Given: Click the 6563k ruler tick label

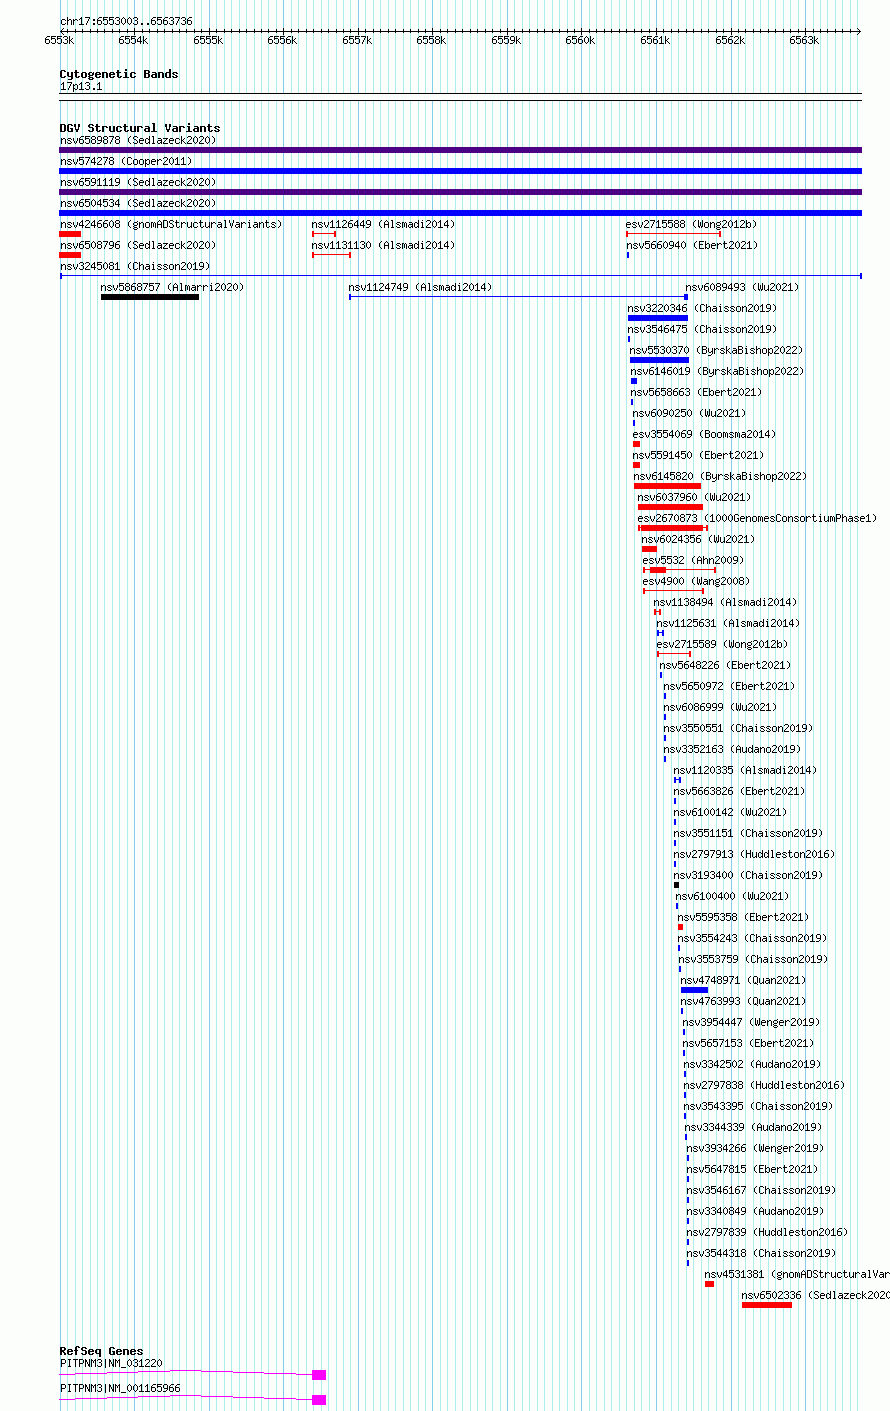Looking at the screenshot, I should point(804,40).
